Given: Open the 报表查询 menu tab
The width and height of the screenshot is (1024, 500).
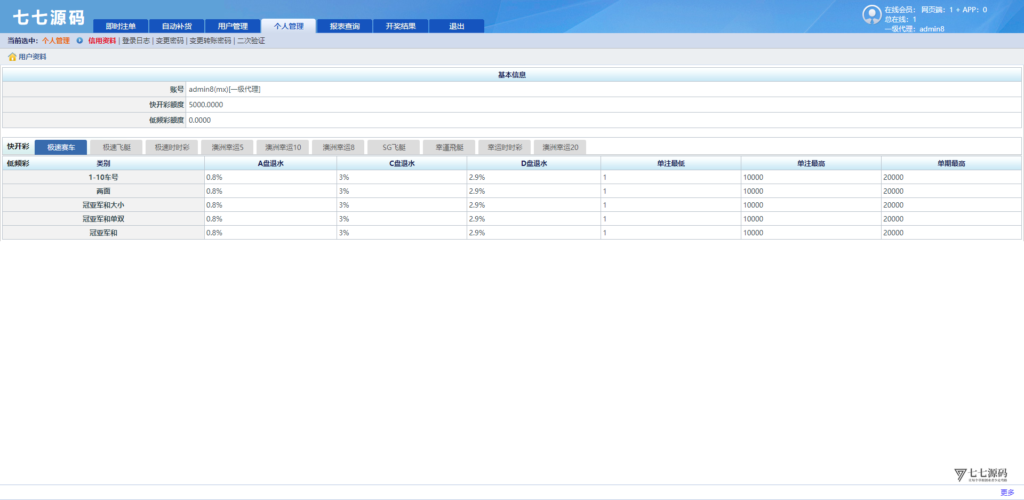Looking at the screenshot, I should point(344,26).
